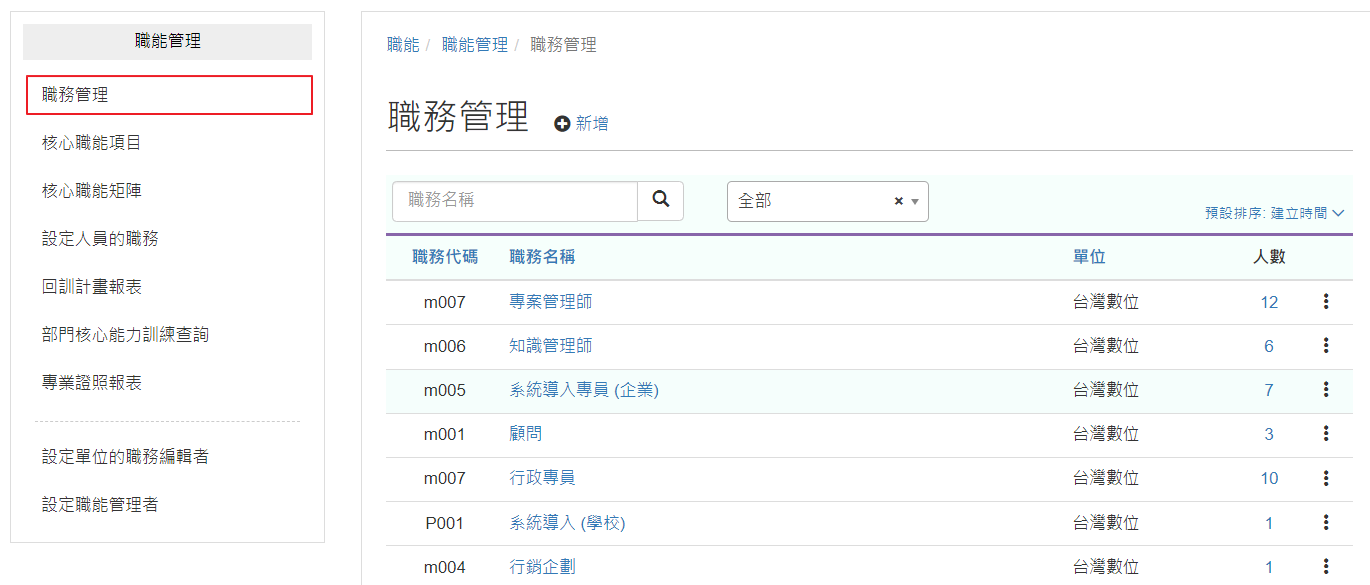This screenshot has width=1370, height=585.
Task: Click the plus icon to add 新增
Action: pyautogui.click(x=563, y=124)
